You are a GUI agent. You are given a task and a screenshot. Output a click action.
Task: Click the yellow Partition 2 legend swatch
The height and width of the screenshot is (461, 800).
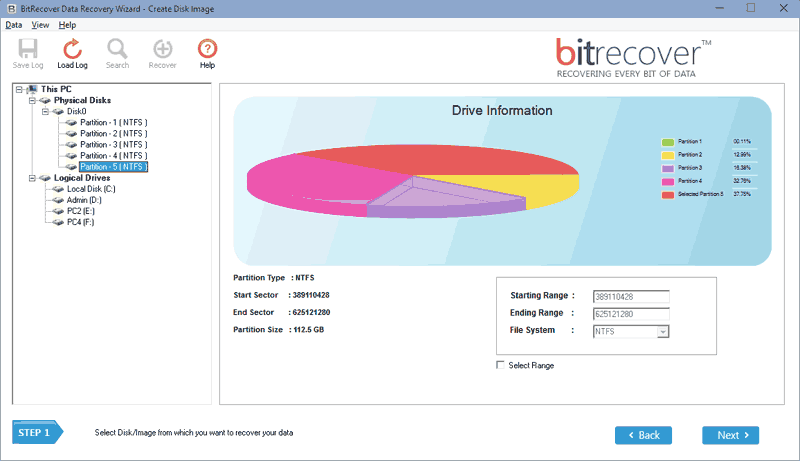668,156
